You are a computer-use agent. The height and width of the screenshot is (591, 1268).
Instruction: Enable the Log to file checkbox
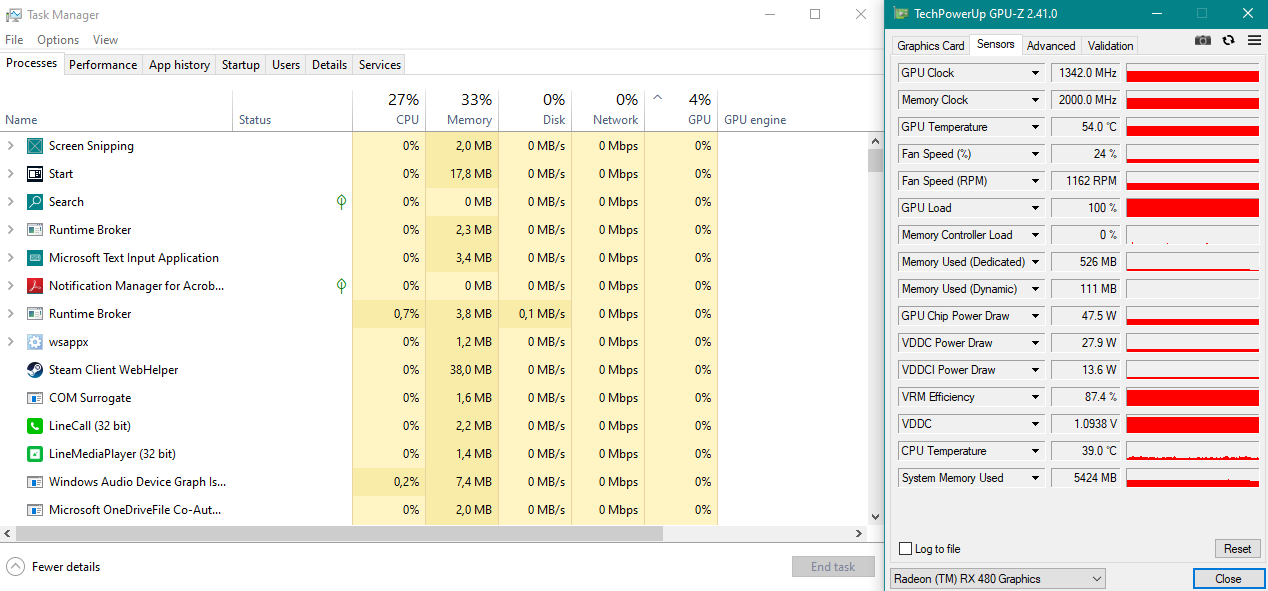click(x=906, y=549)
